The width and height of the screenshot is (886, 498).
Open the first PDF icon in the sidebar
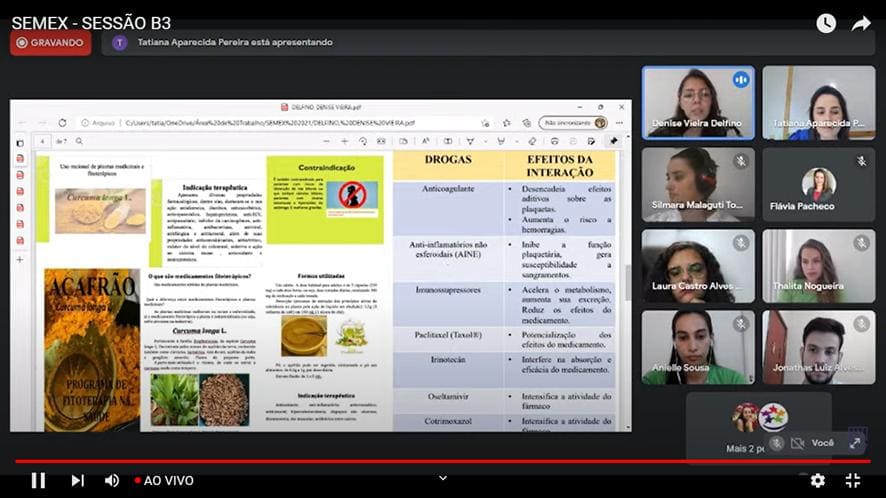click(20, 159)
